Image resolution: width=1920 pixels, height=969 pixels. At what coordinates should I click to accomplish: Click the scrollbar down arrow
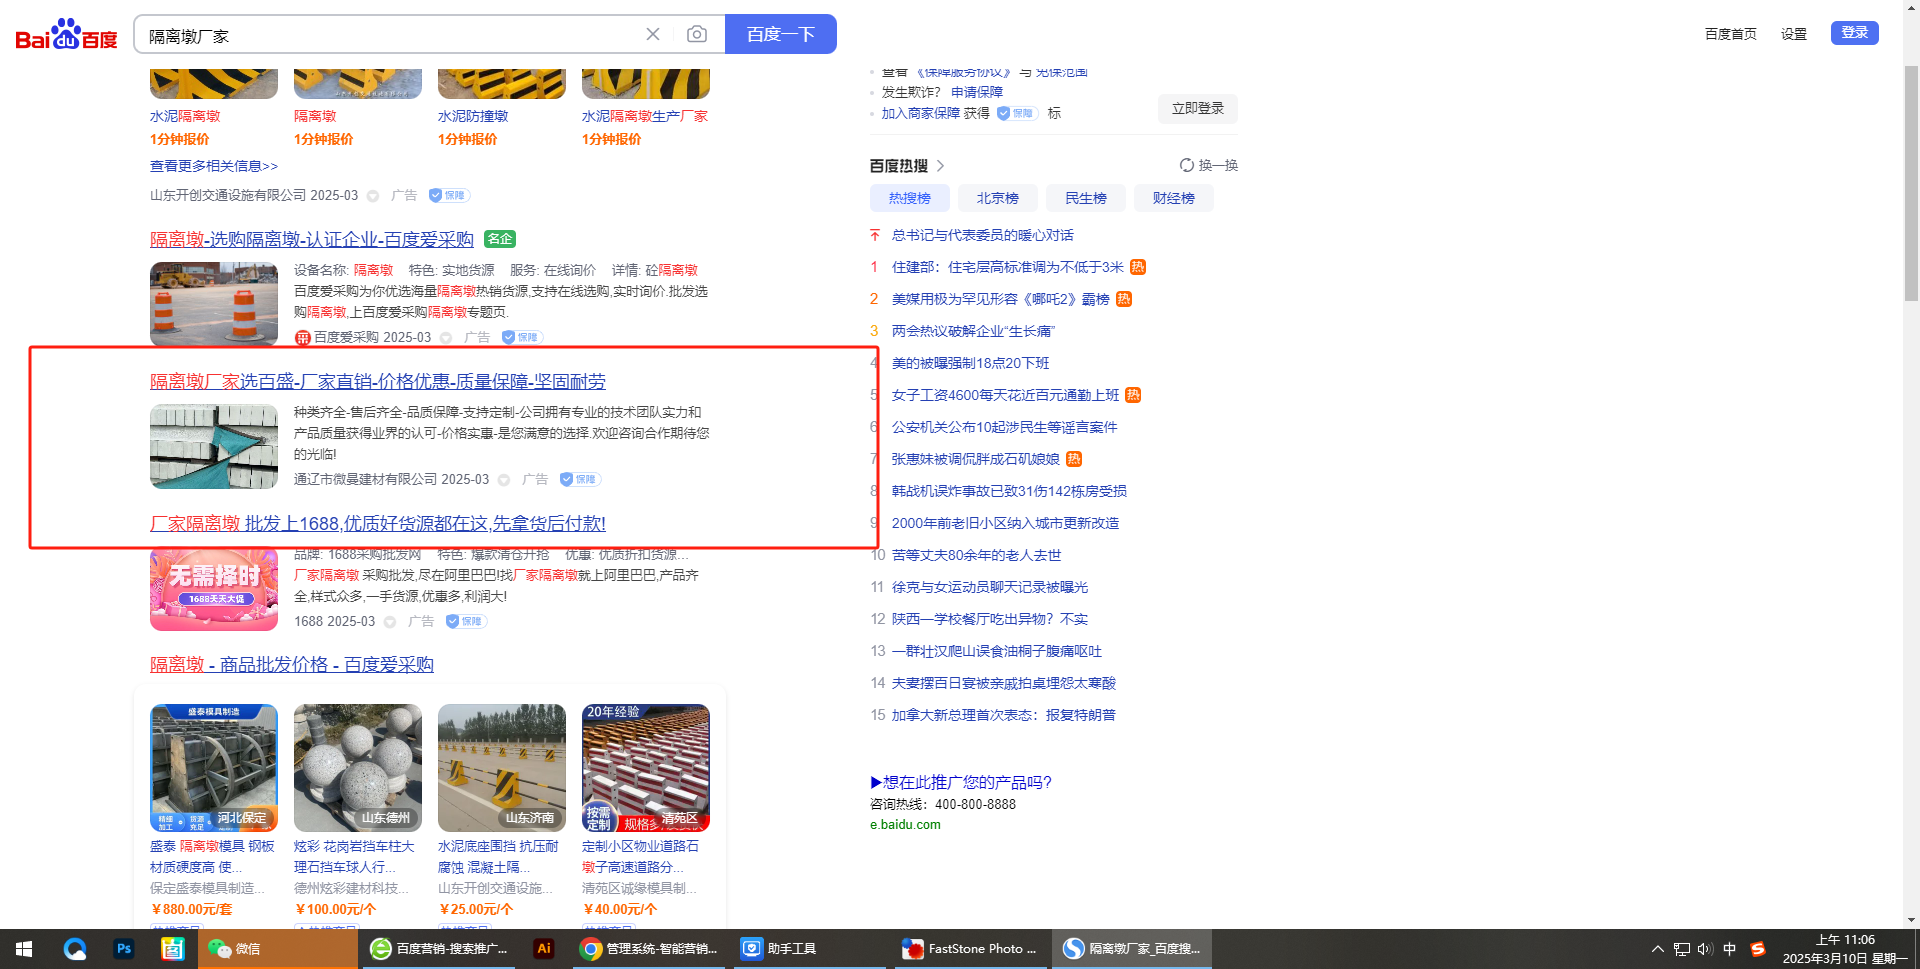1911,920
